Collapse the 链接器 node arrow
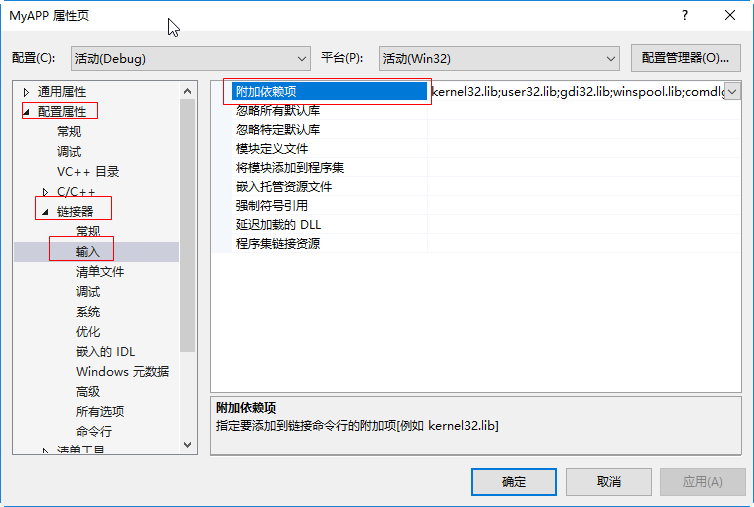Screen dimensions: 754x507 click(45, 212)
